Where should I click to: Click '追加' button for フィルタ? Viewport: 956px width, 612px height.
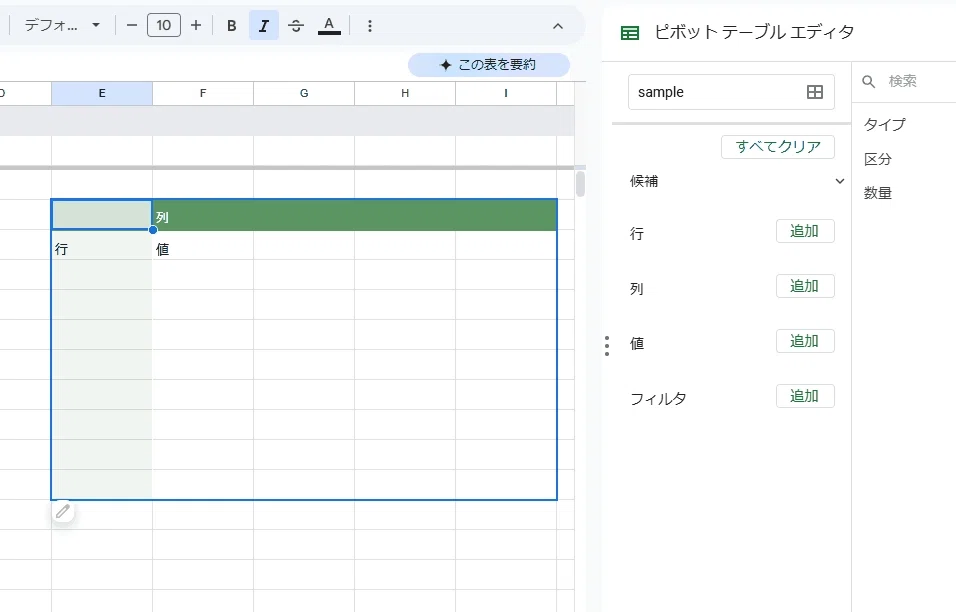[805, 396]
